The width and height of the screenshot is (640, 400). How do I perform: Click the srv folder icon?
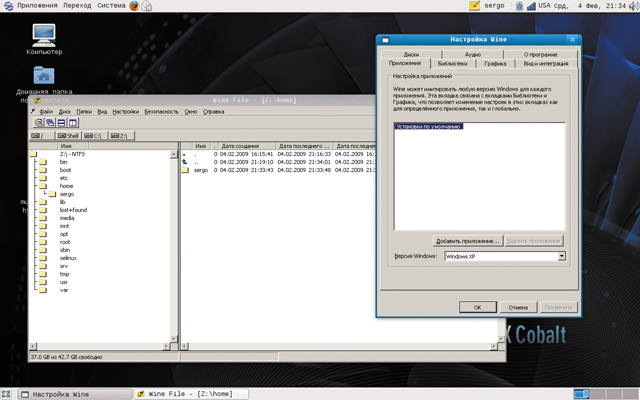[43, 266]
